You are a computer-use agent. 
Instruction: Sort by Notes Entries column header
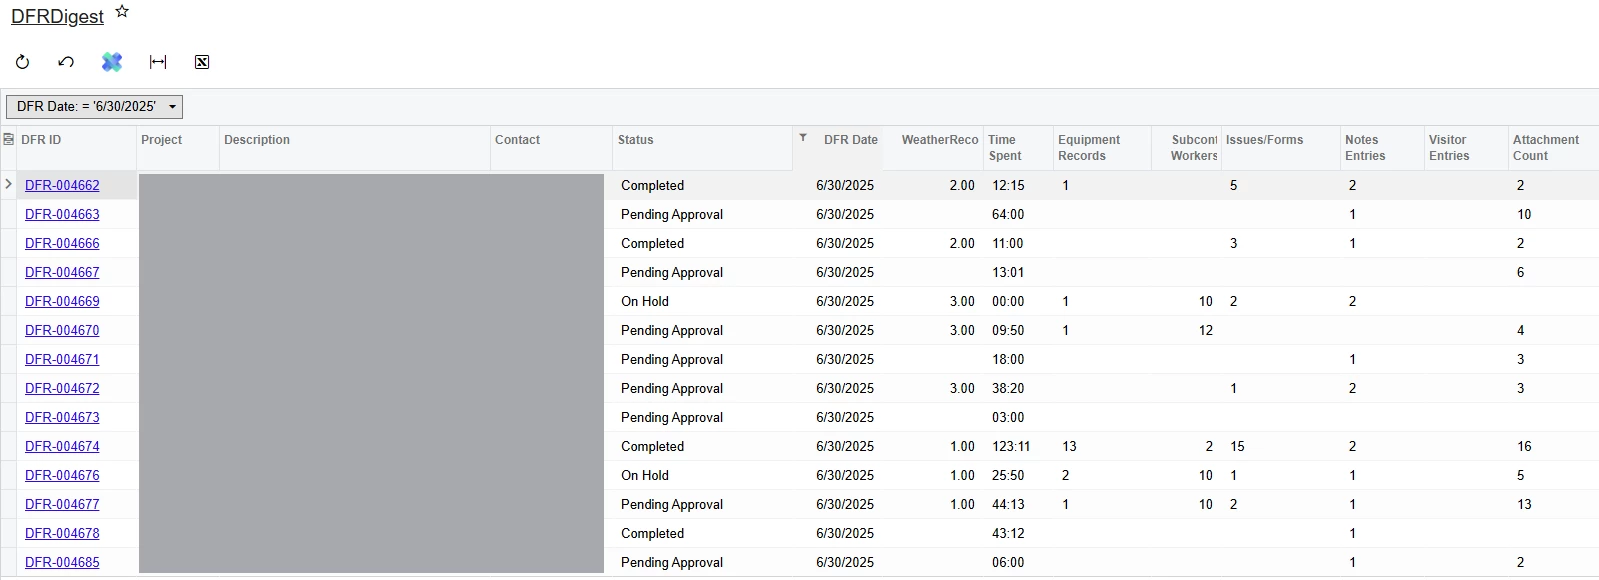(1382, 148)
